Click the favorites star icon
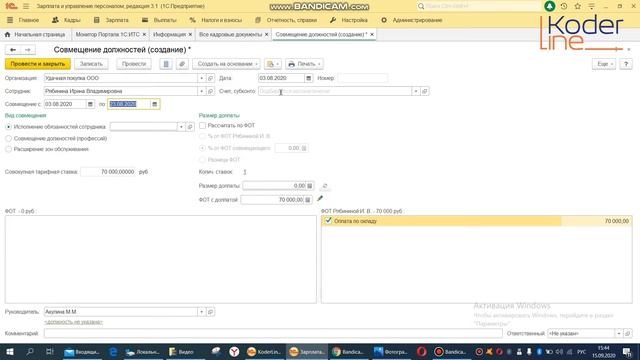Image resolution: width=640 pixels, height=360 pixels. [578, 6]
